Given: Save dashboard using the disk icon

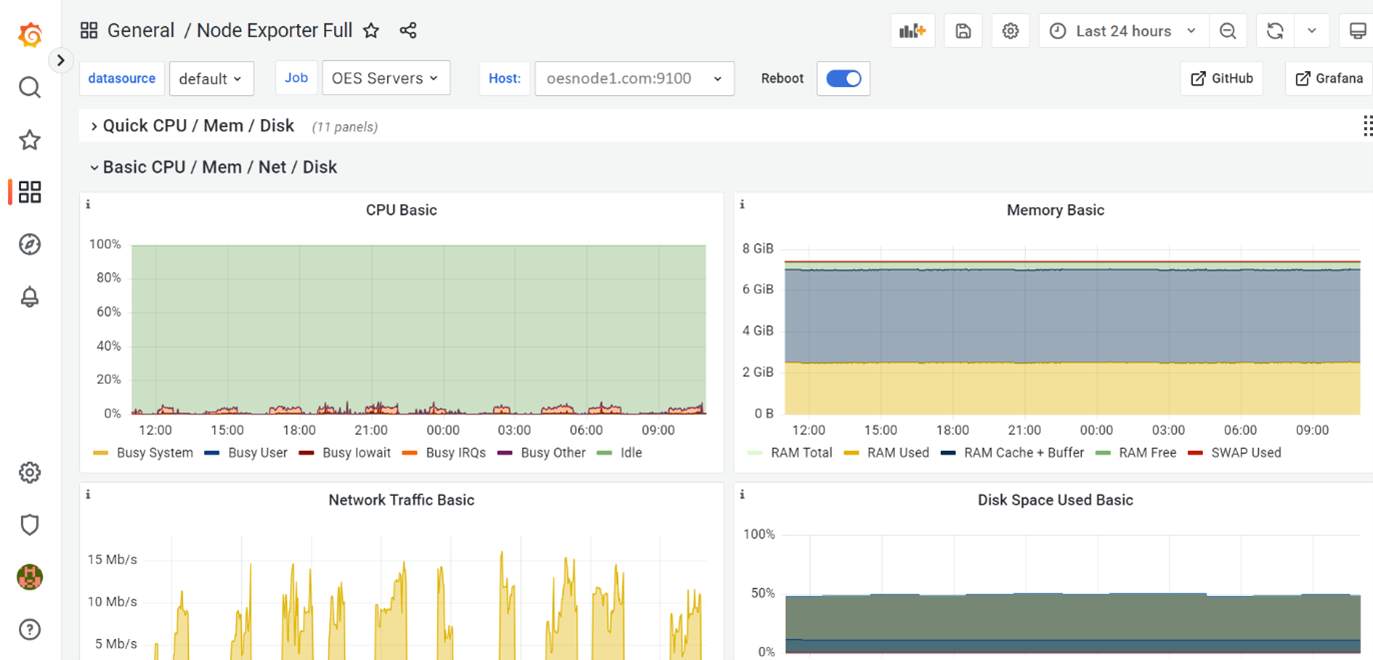Looking at the screenshot, I should pyautogui.click(x=963, y=31).
